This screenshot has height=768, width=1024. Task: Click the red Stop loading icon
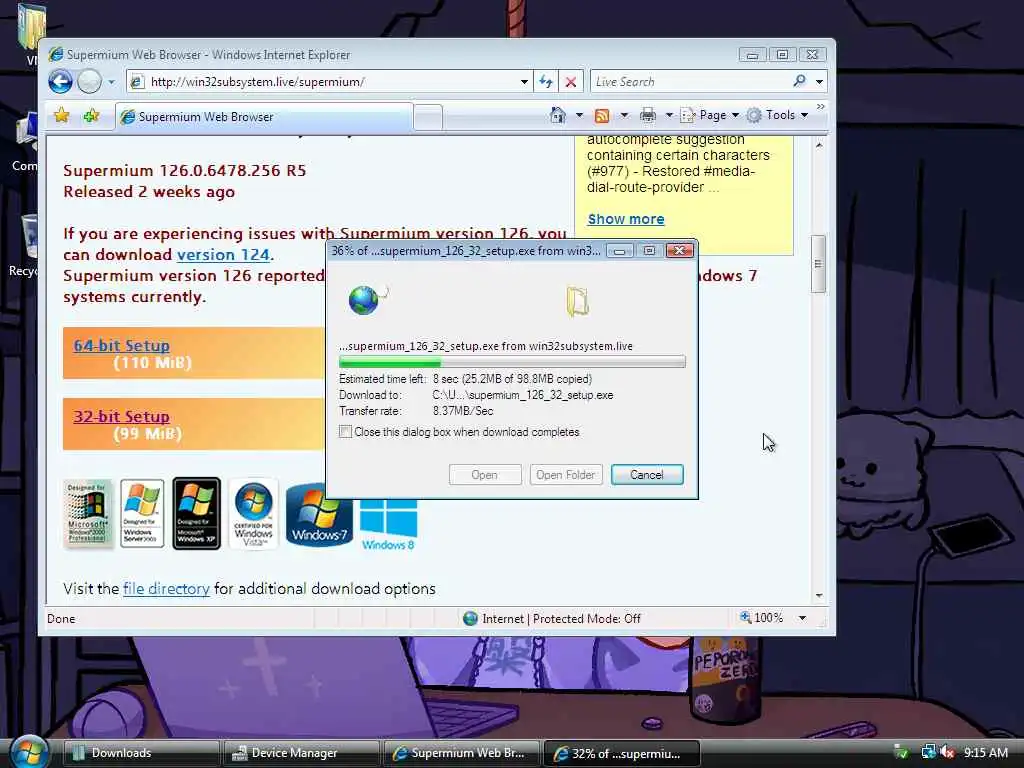click(571, 82)
